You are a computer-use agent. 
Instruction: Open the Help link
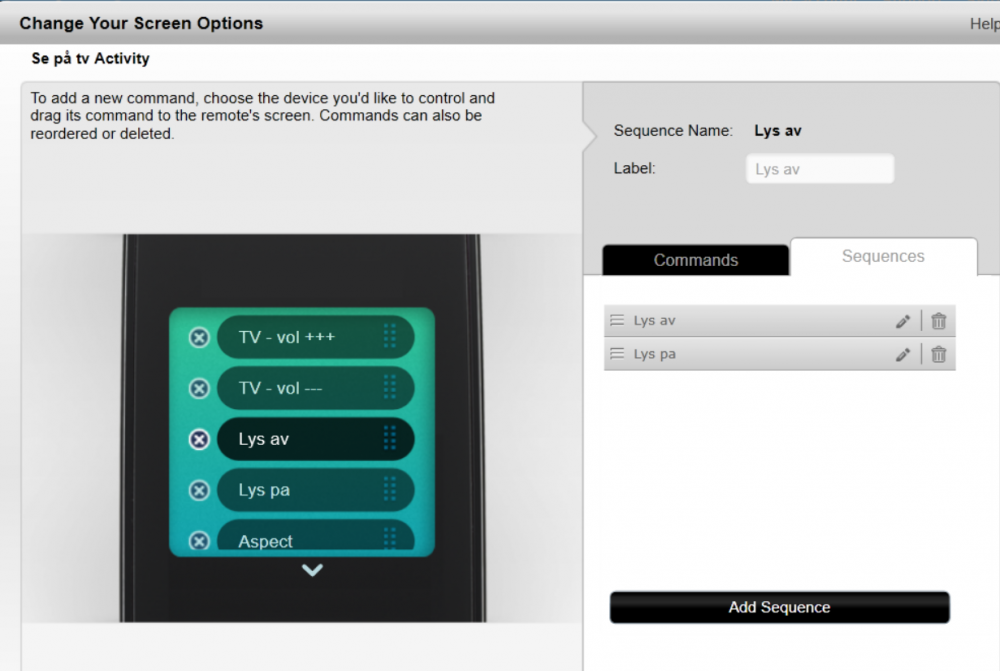point(983,24)
